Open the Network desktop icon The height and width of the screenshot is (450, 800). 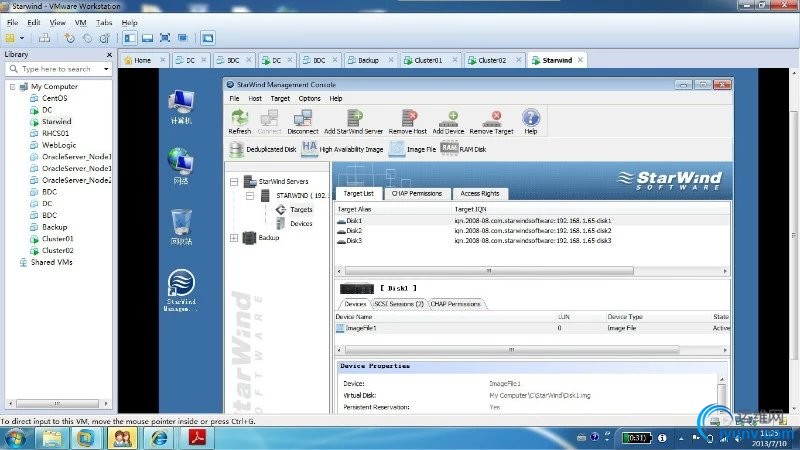181,165
